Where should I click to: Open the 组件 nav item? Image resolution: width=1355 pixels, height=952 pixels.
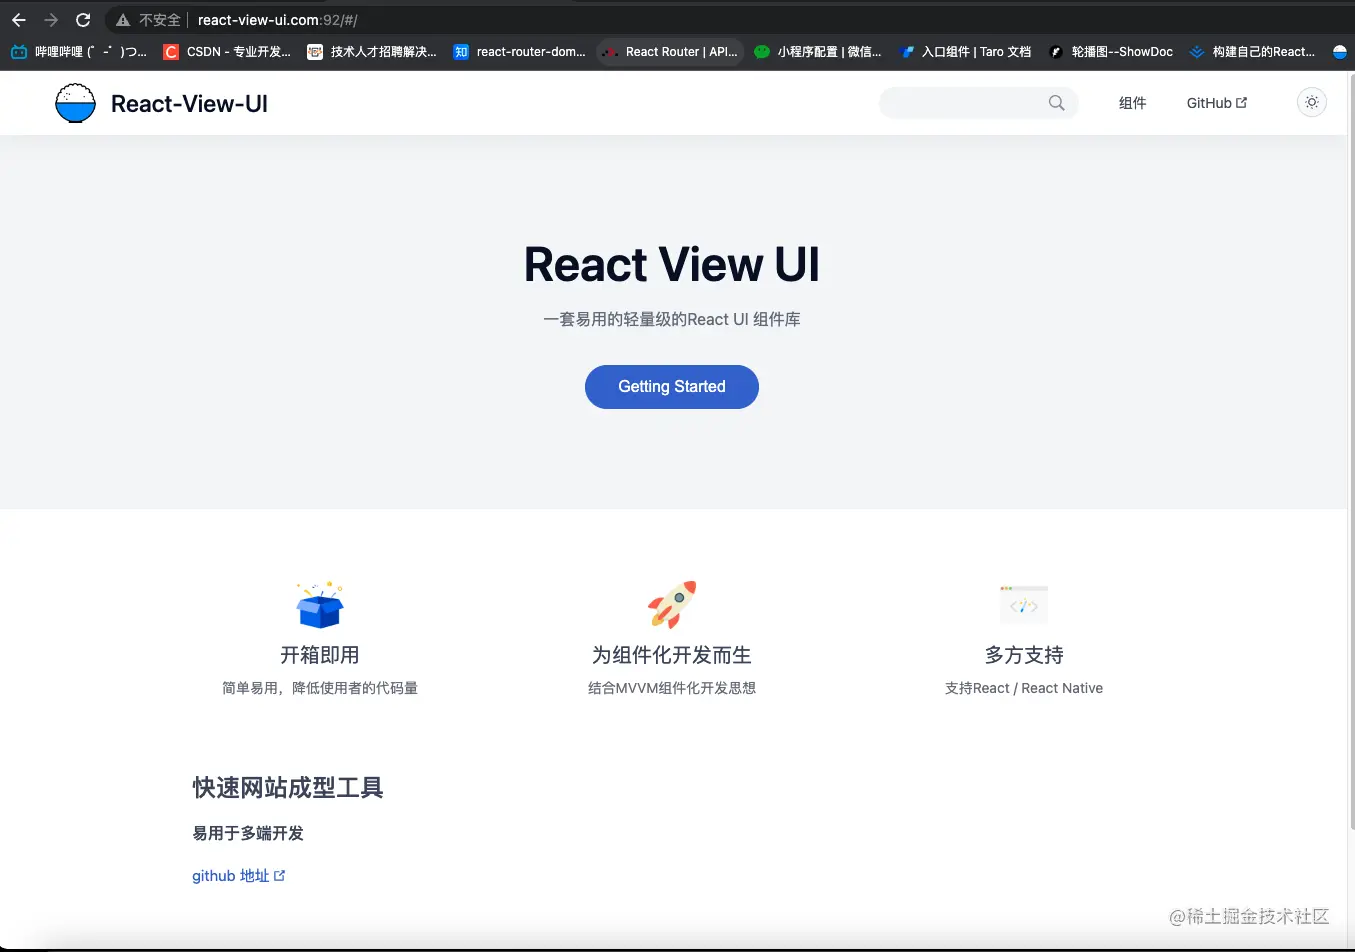1132,103
